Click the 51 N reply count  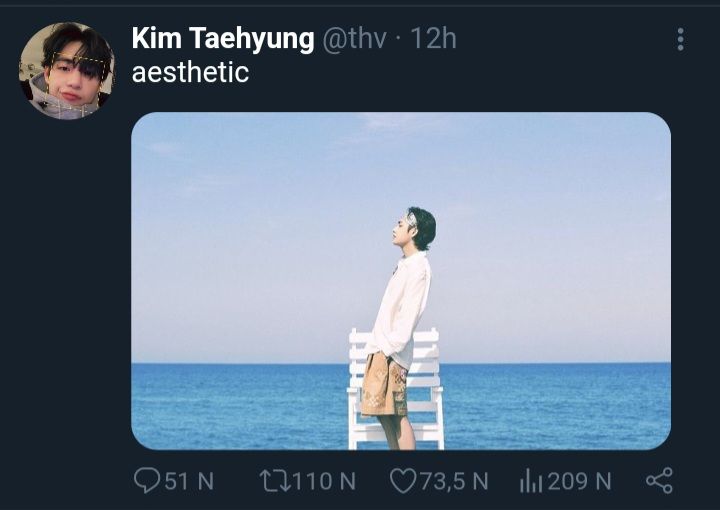point(189,481)
